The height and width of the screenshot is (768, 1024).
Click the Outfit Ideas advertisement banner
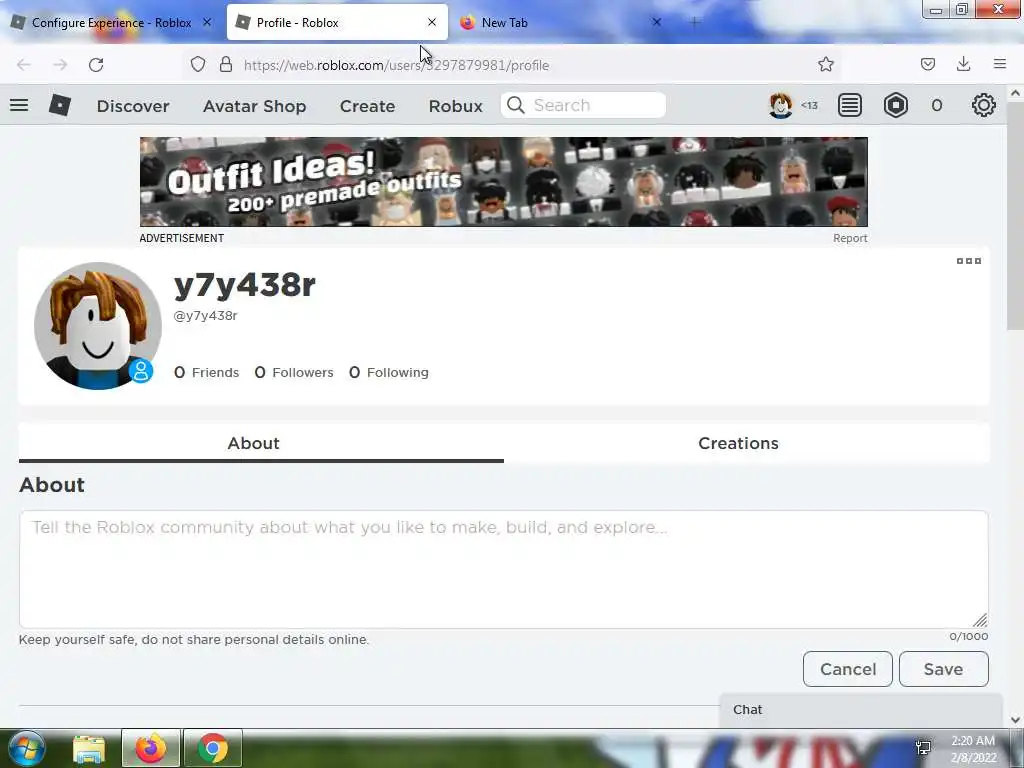(504, 182)
